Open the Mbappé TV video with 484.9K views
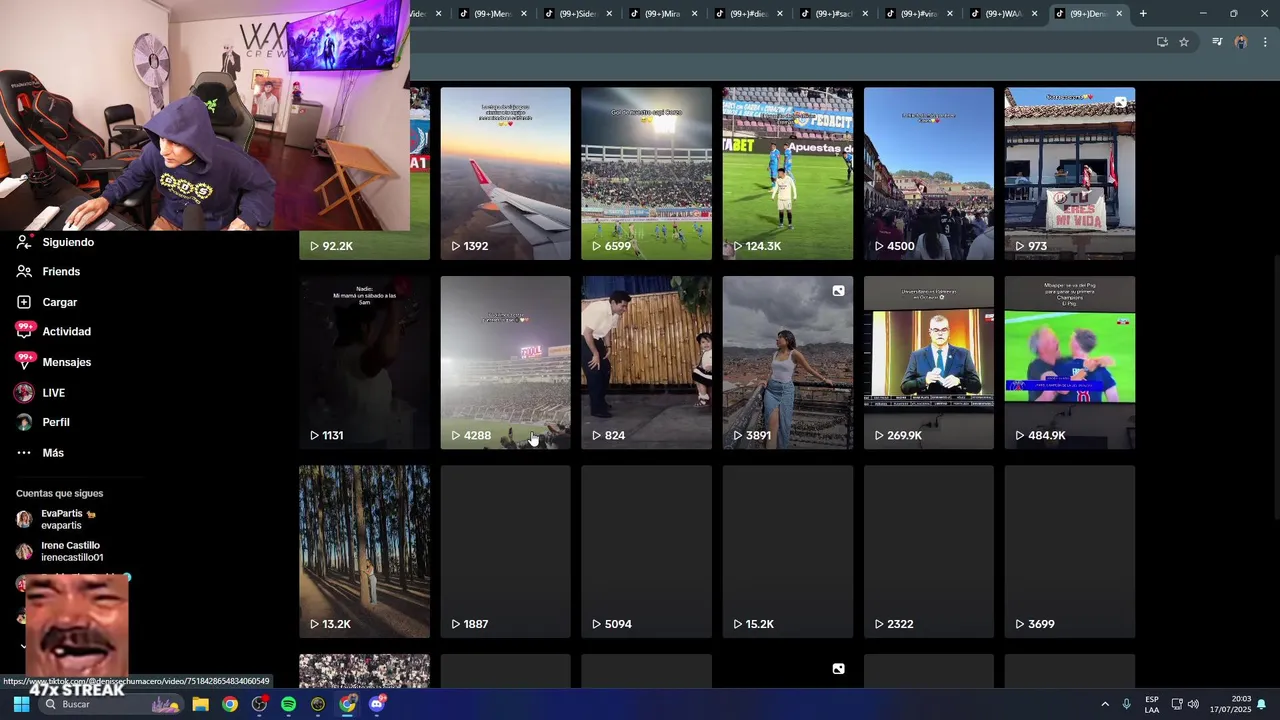The image size is (1280, 720). click(x=1070, y=362)
